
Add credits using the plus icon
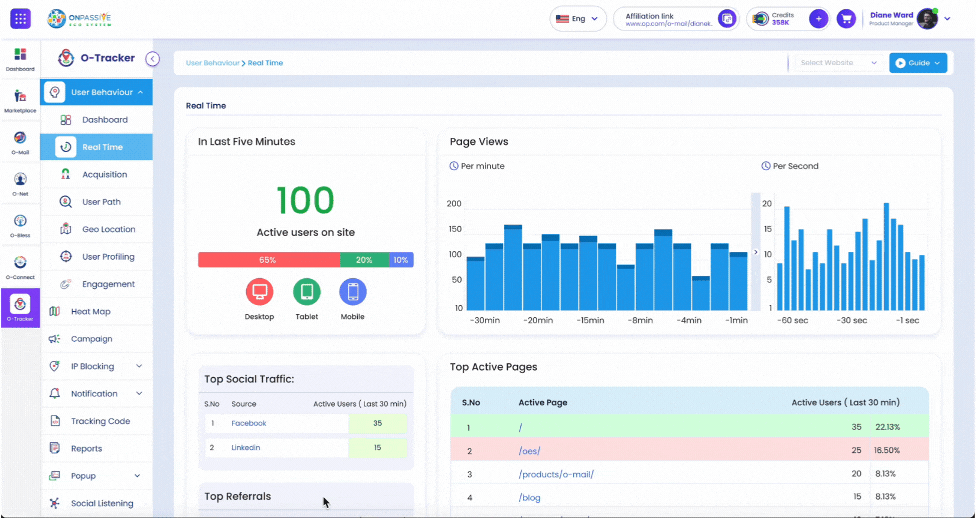[x=819, y=19]
